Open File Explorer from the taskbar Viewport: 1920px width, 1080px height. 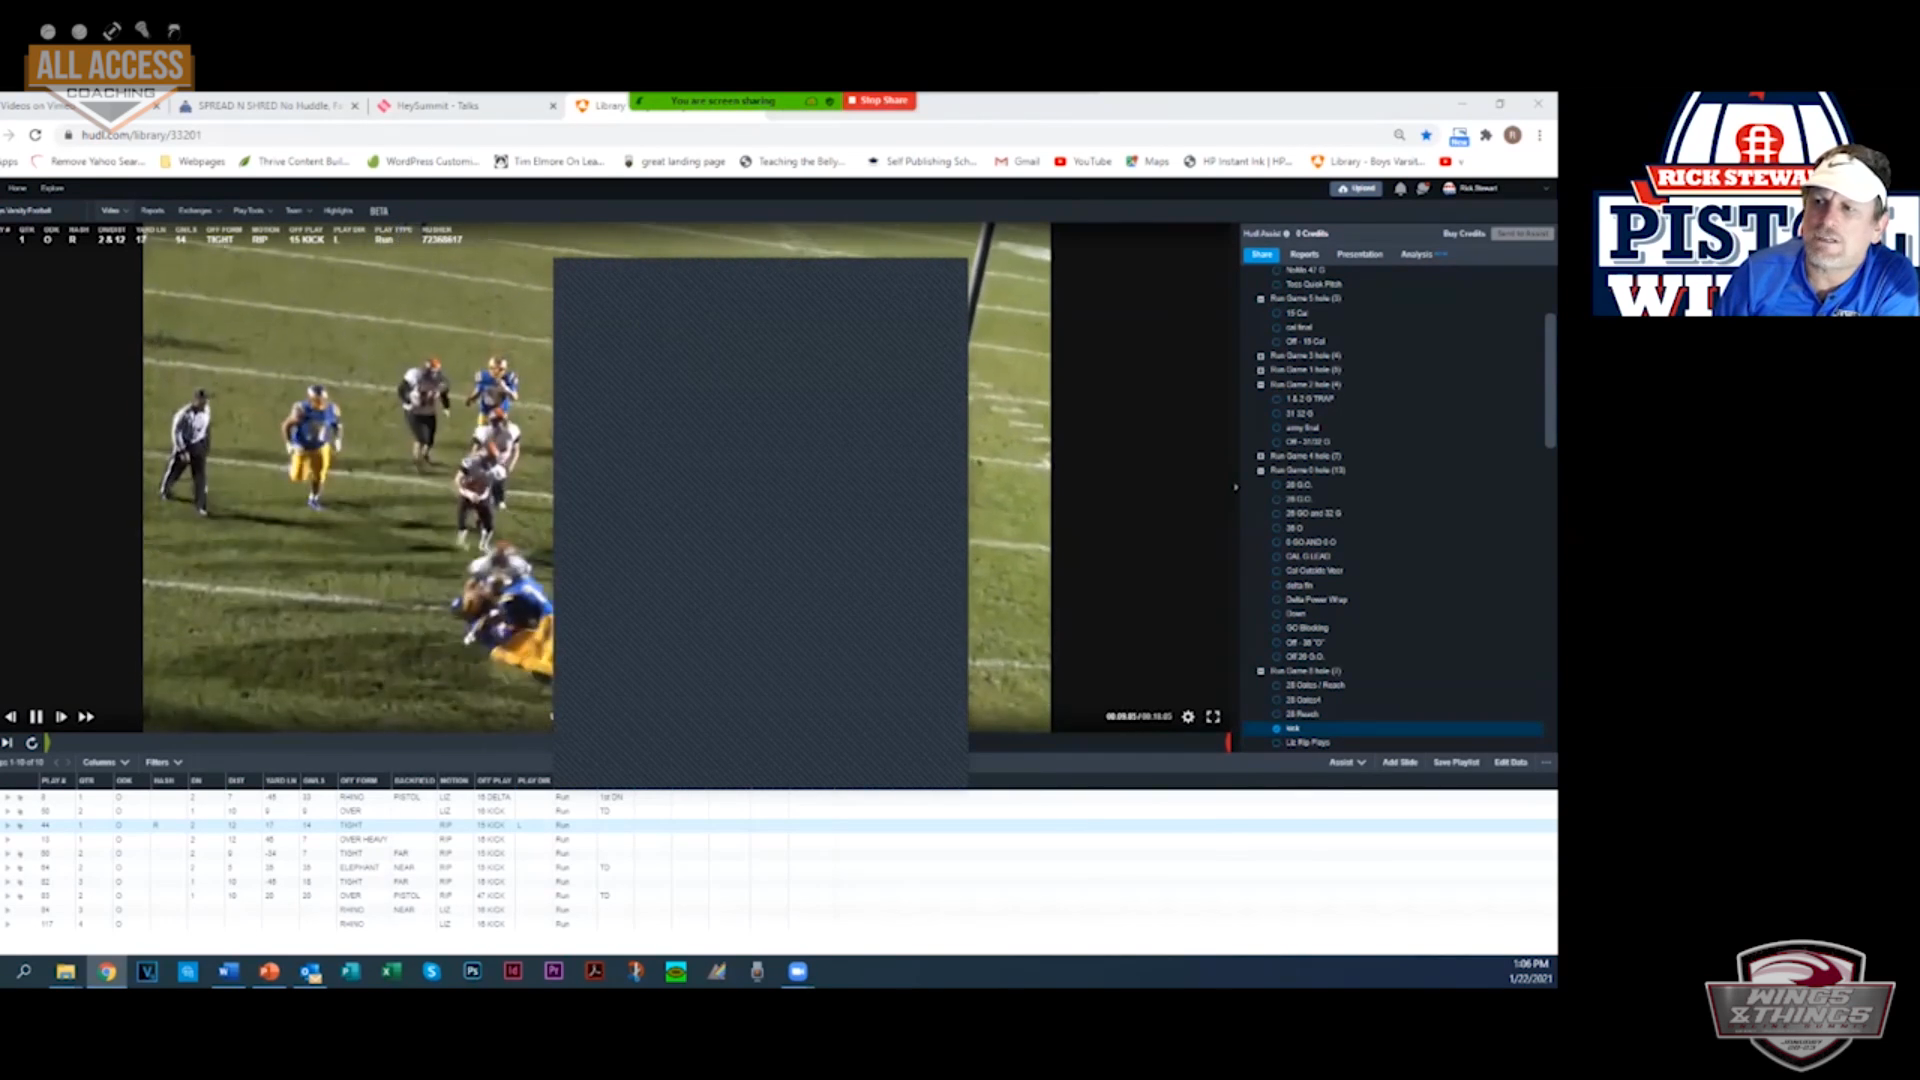pos(66,971)
